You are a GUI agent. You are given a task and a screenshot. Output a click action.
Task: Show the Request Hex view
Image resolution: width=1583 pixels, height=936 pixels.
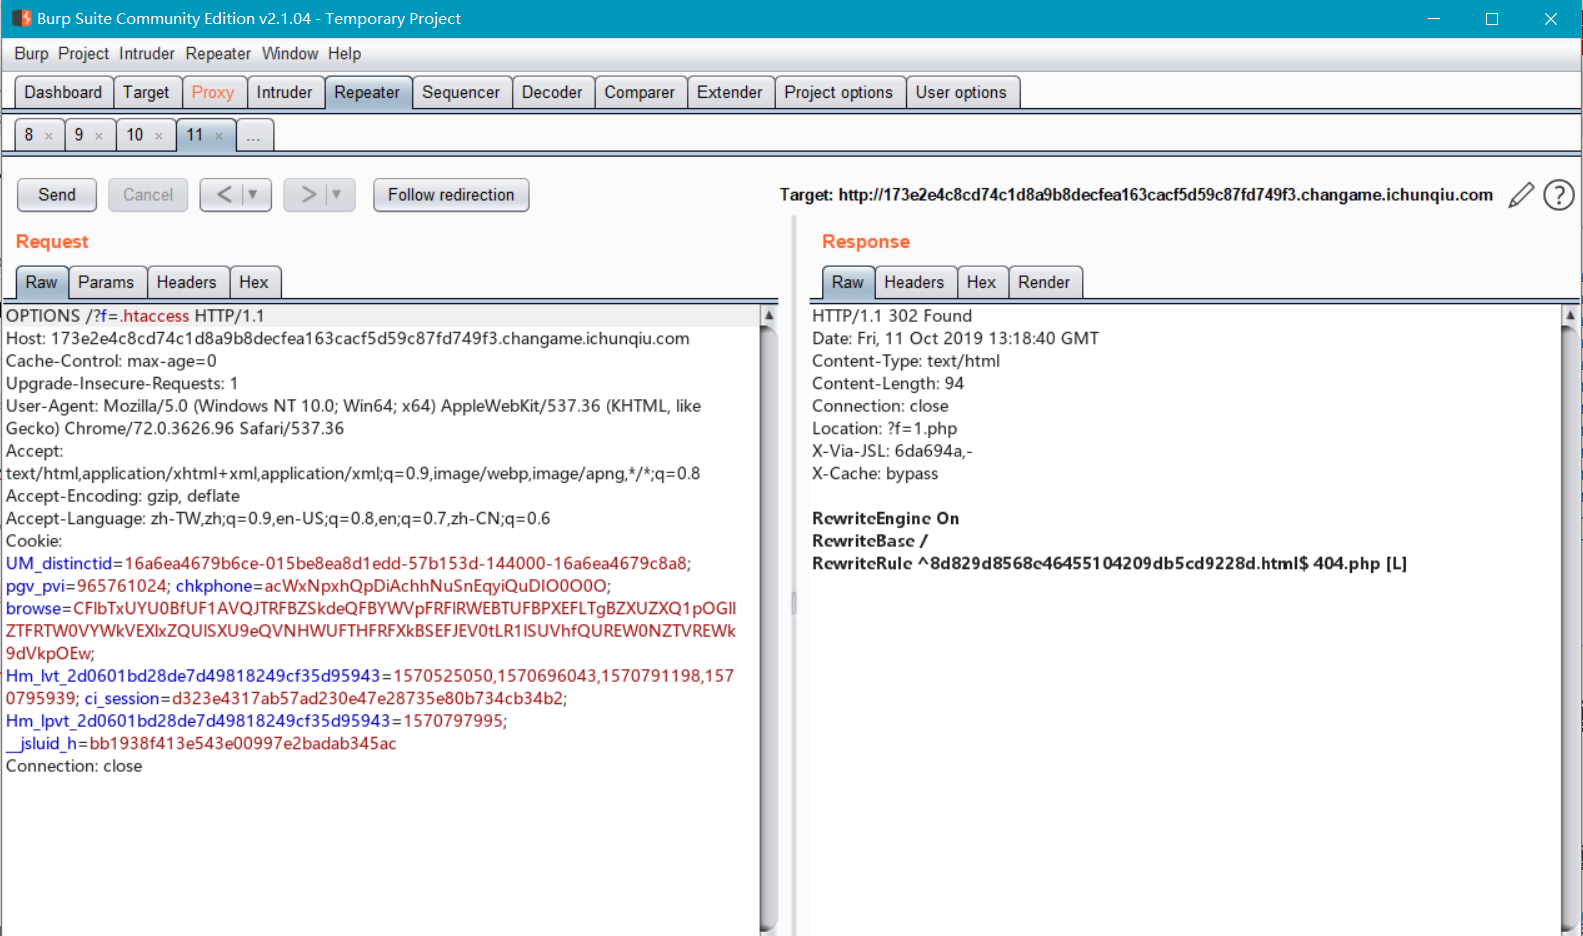(254, 282)
